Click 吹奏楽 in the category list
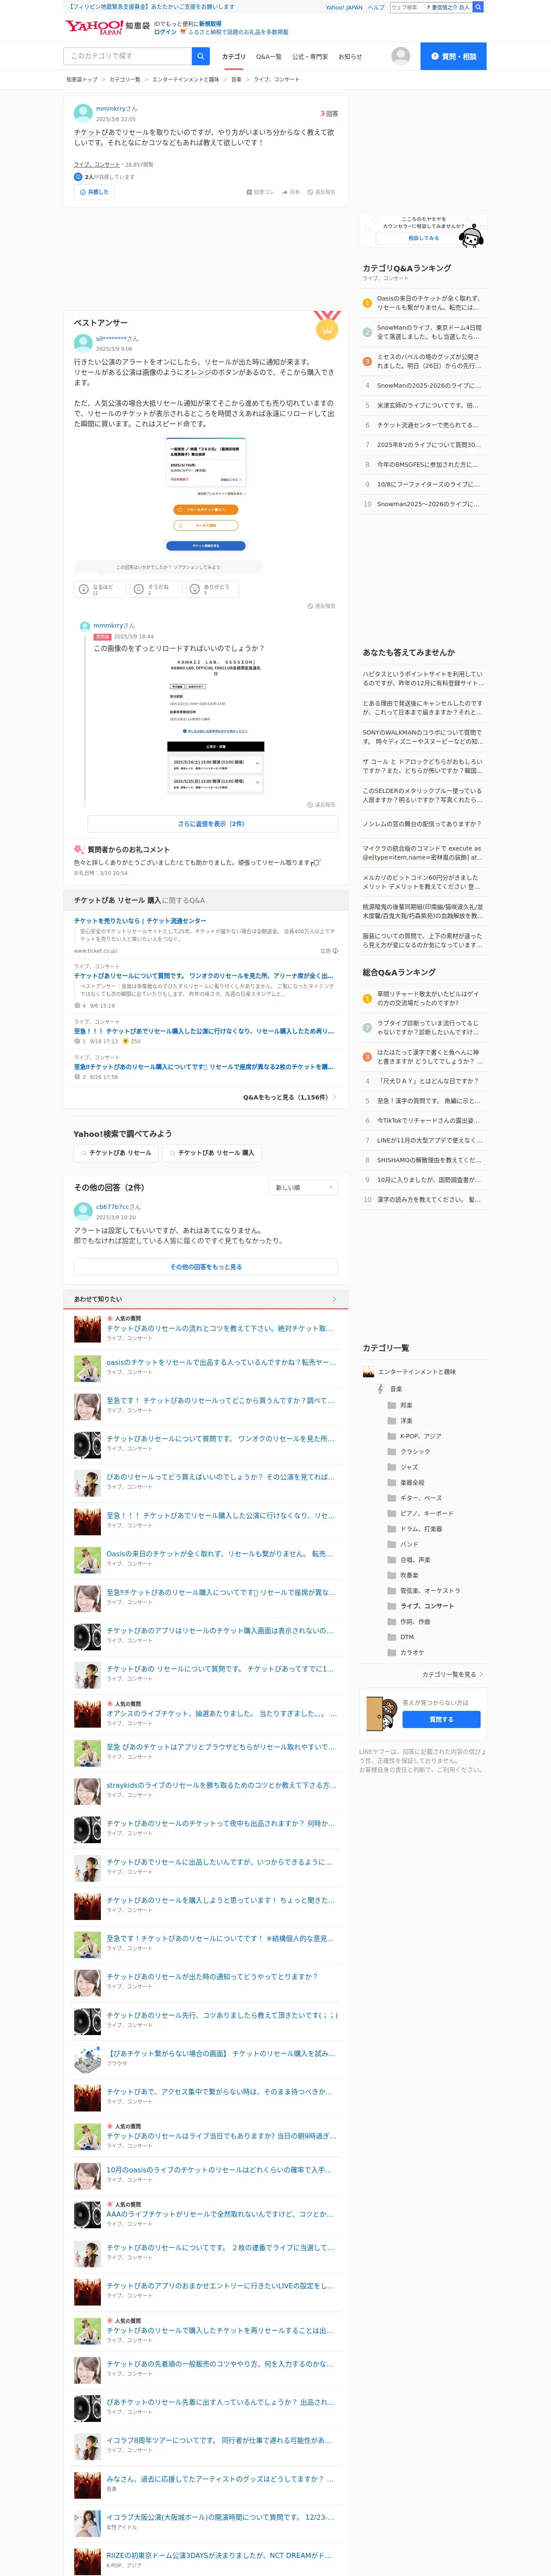 (x=409, y=1575)
